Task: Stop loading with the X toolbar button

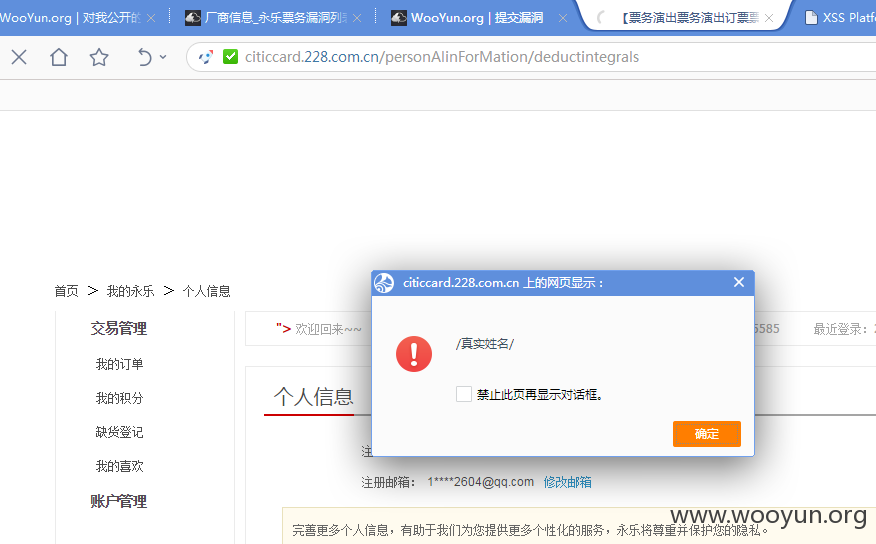Action: pyautogui.click(x=19, y=57)
